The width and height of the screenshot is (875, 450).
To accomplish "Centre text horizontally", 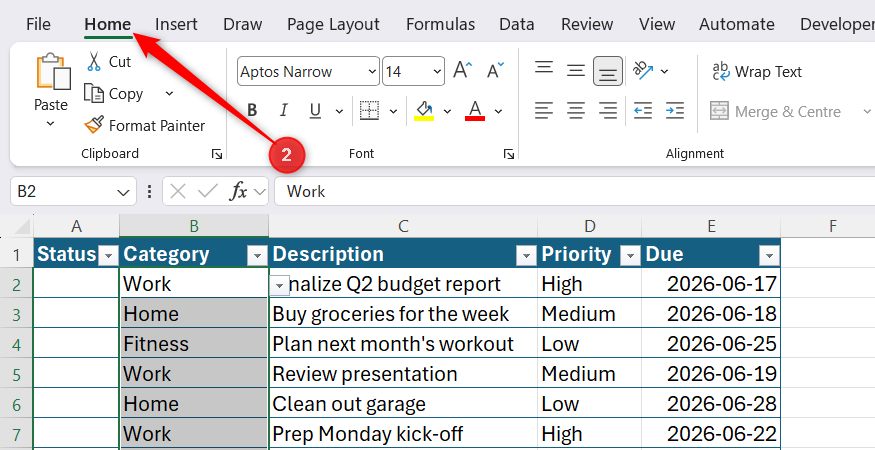I will pos(575,111).
